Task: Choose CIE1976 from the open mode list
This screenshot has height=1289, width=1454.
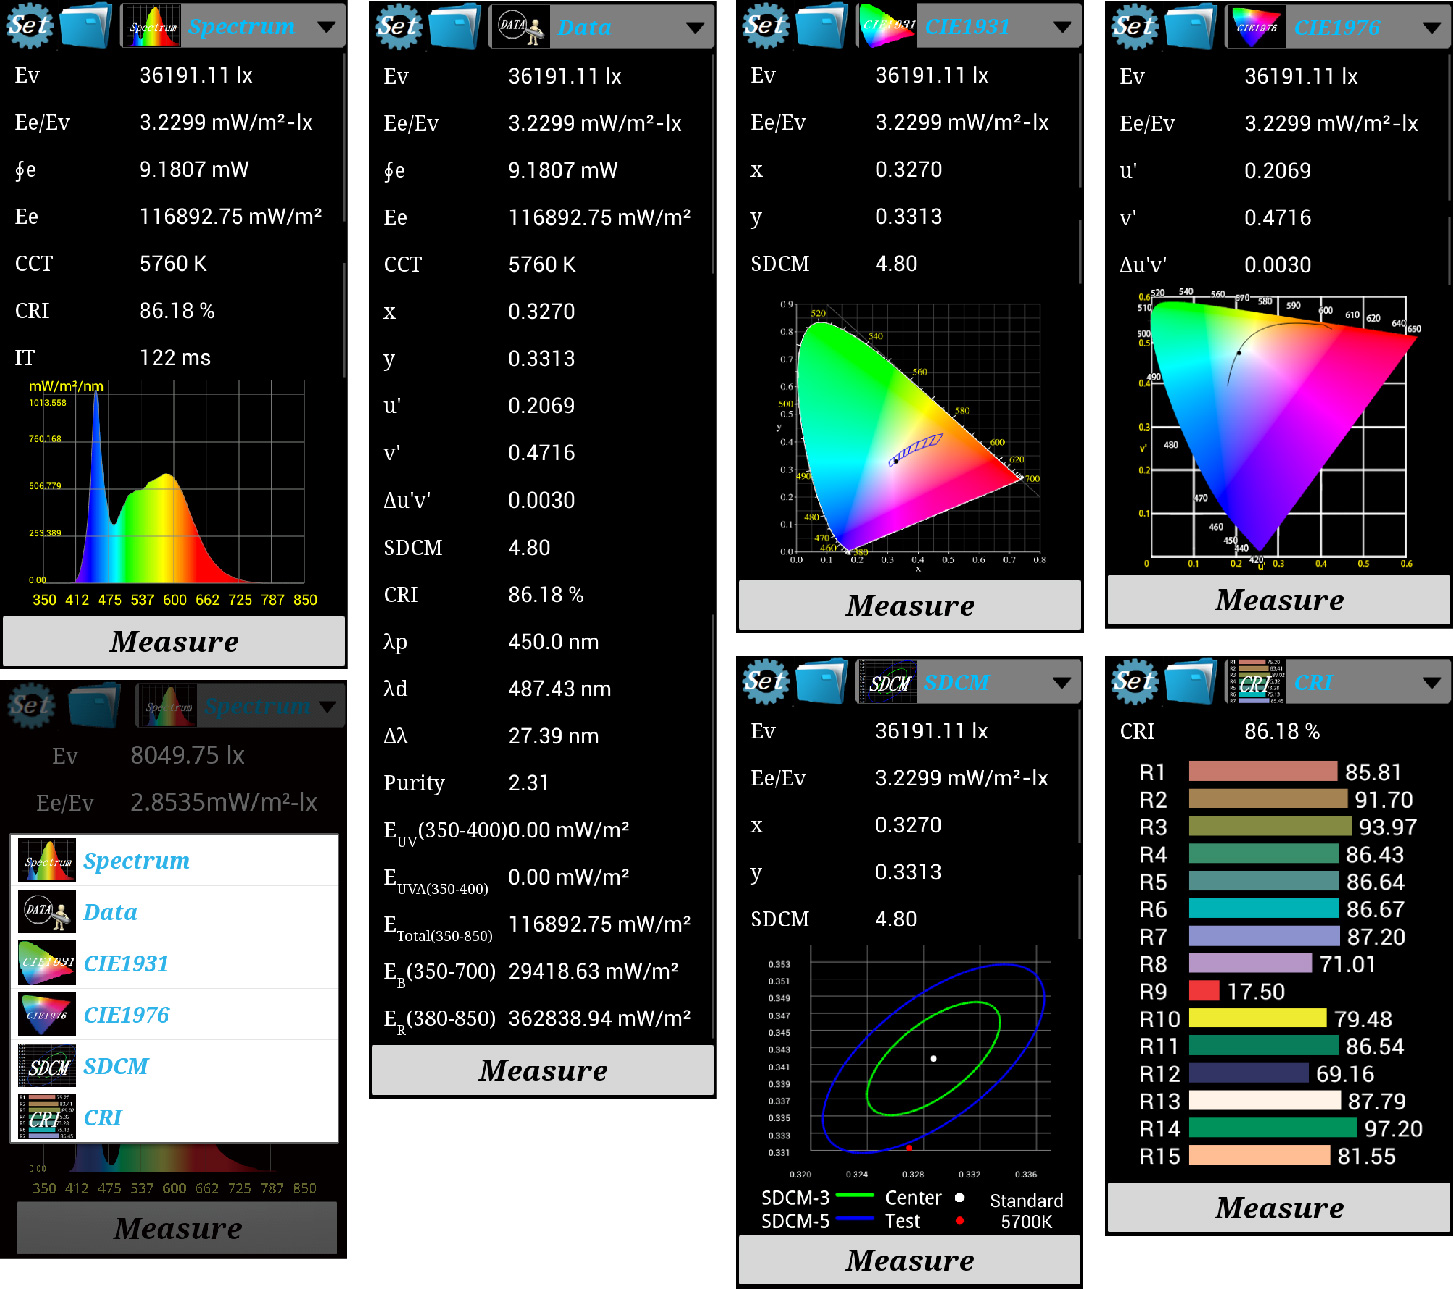Action: coord(126,1015)
